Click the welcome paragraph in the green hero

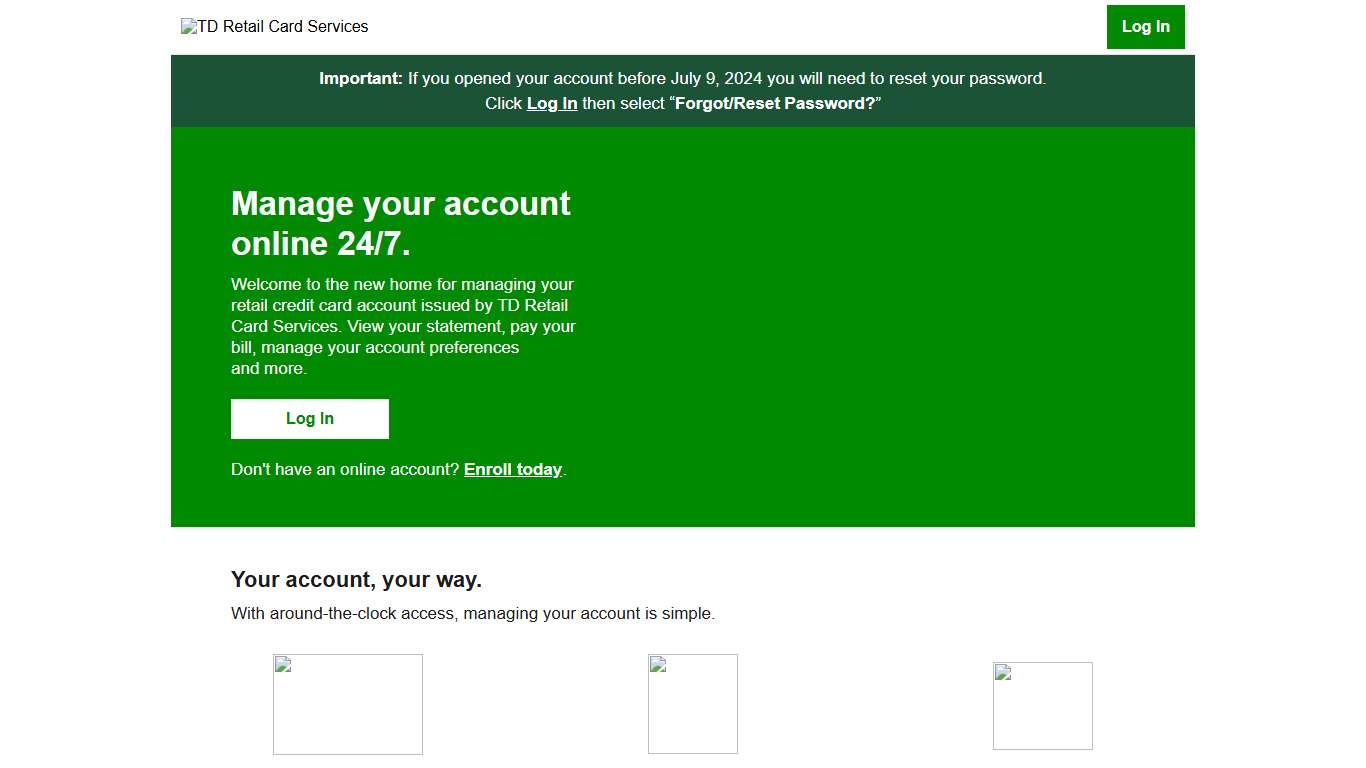403,326
